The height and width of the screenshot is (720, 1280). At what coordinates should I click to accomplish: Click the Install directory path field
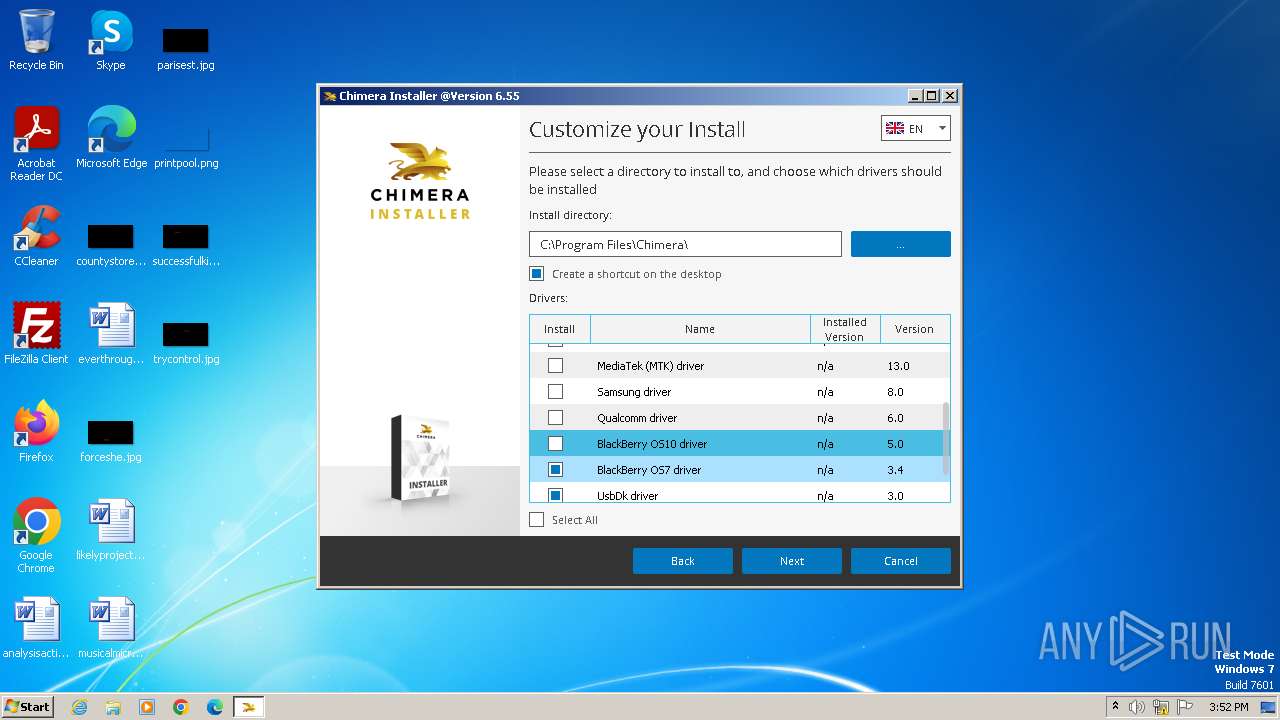(x=685, y=244)
